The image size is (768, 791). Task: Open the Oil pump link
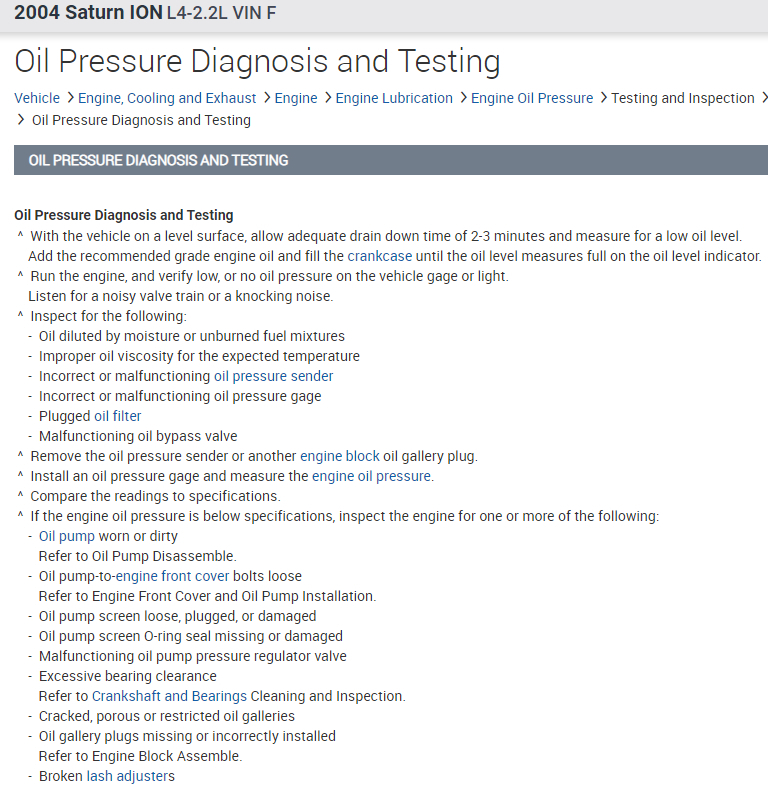[67, 536]
